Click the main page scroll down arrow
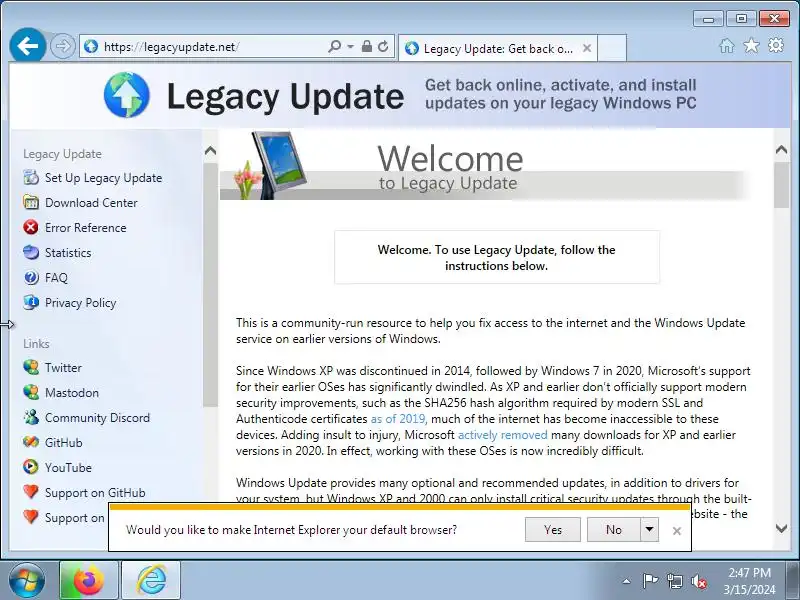Viewport: 800px width, 600px height. (781, 529)
